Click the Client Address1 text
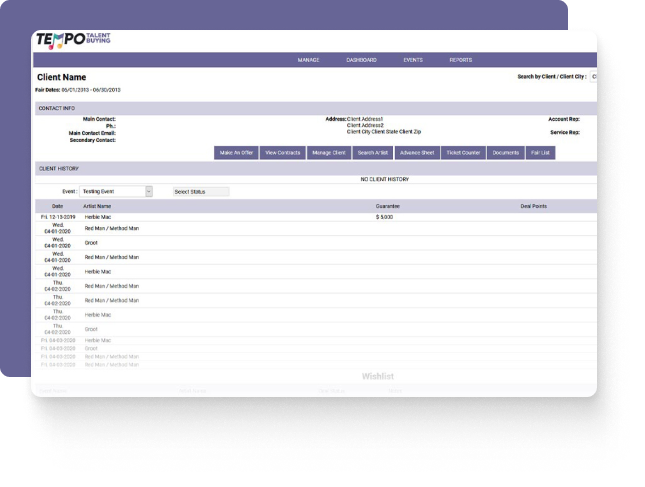The width and height of the screenshot is (645, 487). [365, 119]
